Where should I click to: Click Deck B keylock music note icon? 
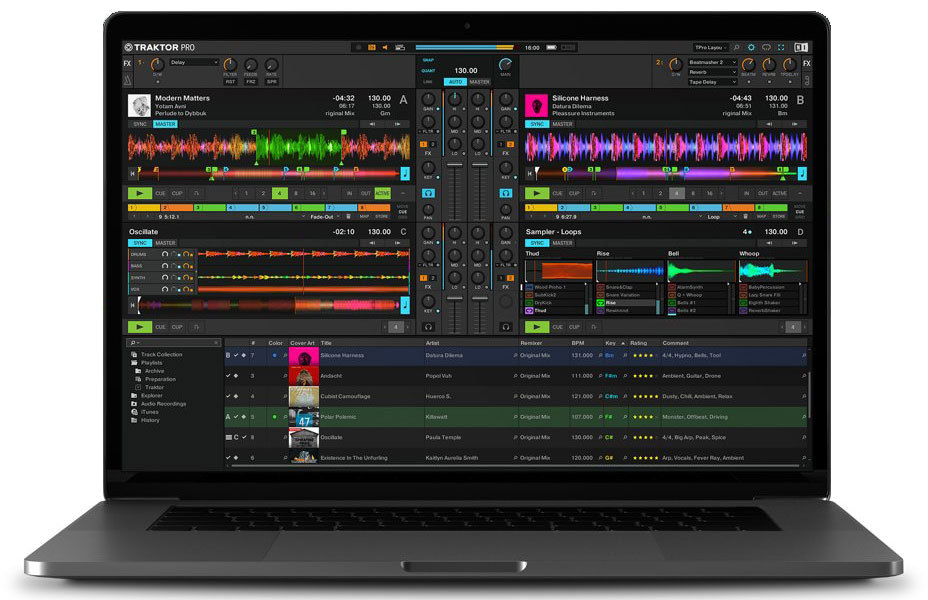point(802,173)
